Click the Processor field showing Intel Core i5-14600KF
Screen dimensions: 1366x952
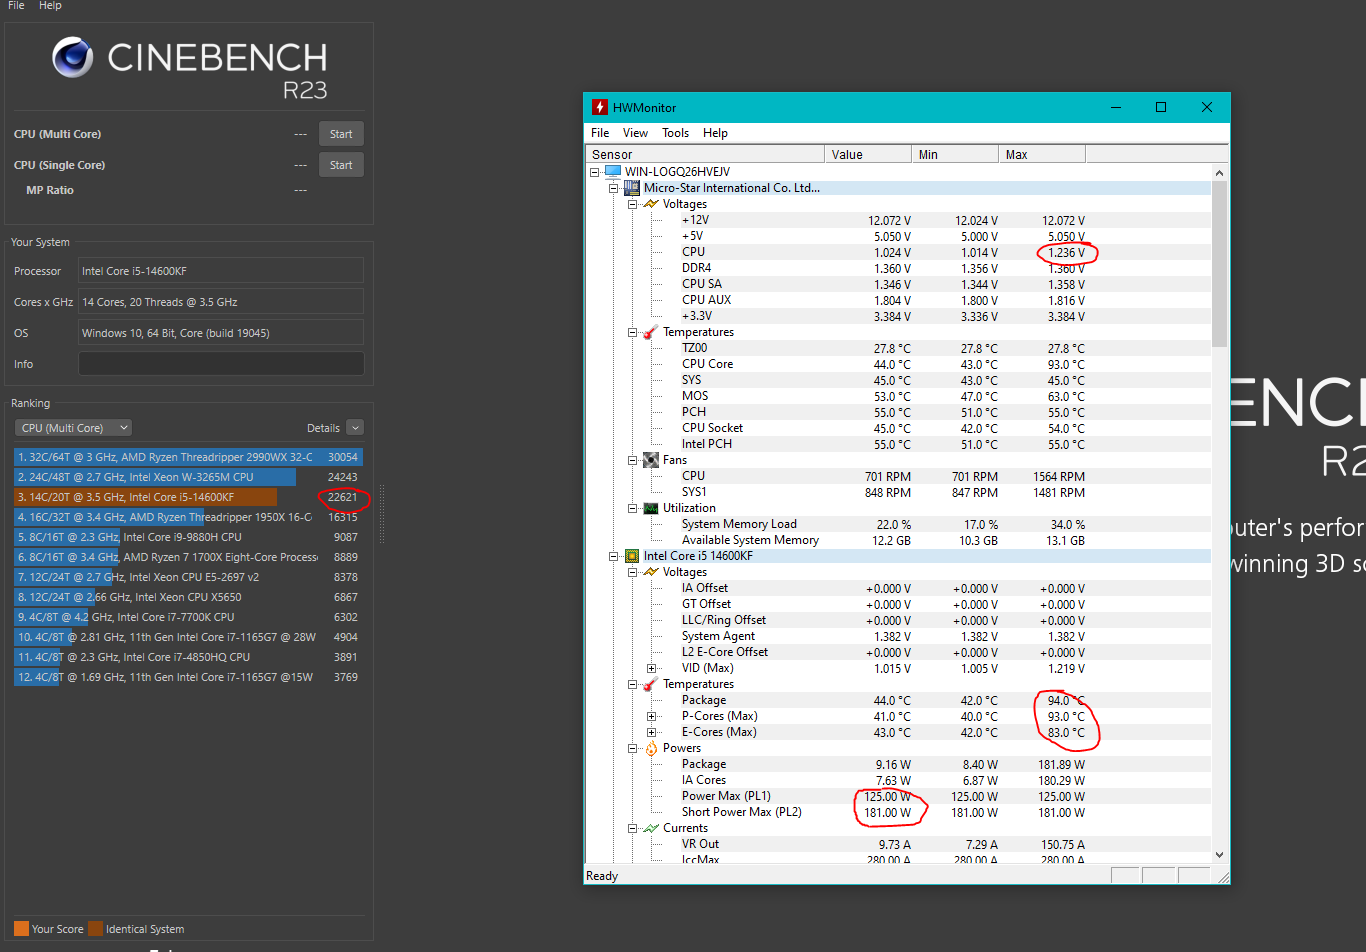coord(221,271)
